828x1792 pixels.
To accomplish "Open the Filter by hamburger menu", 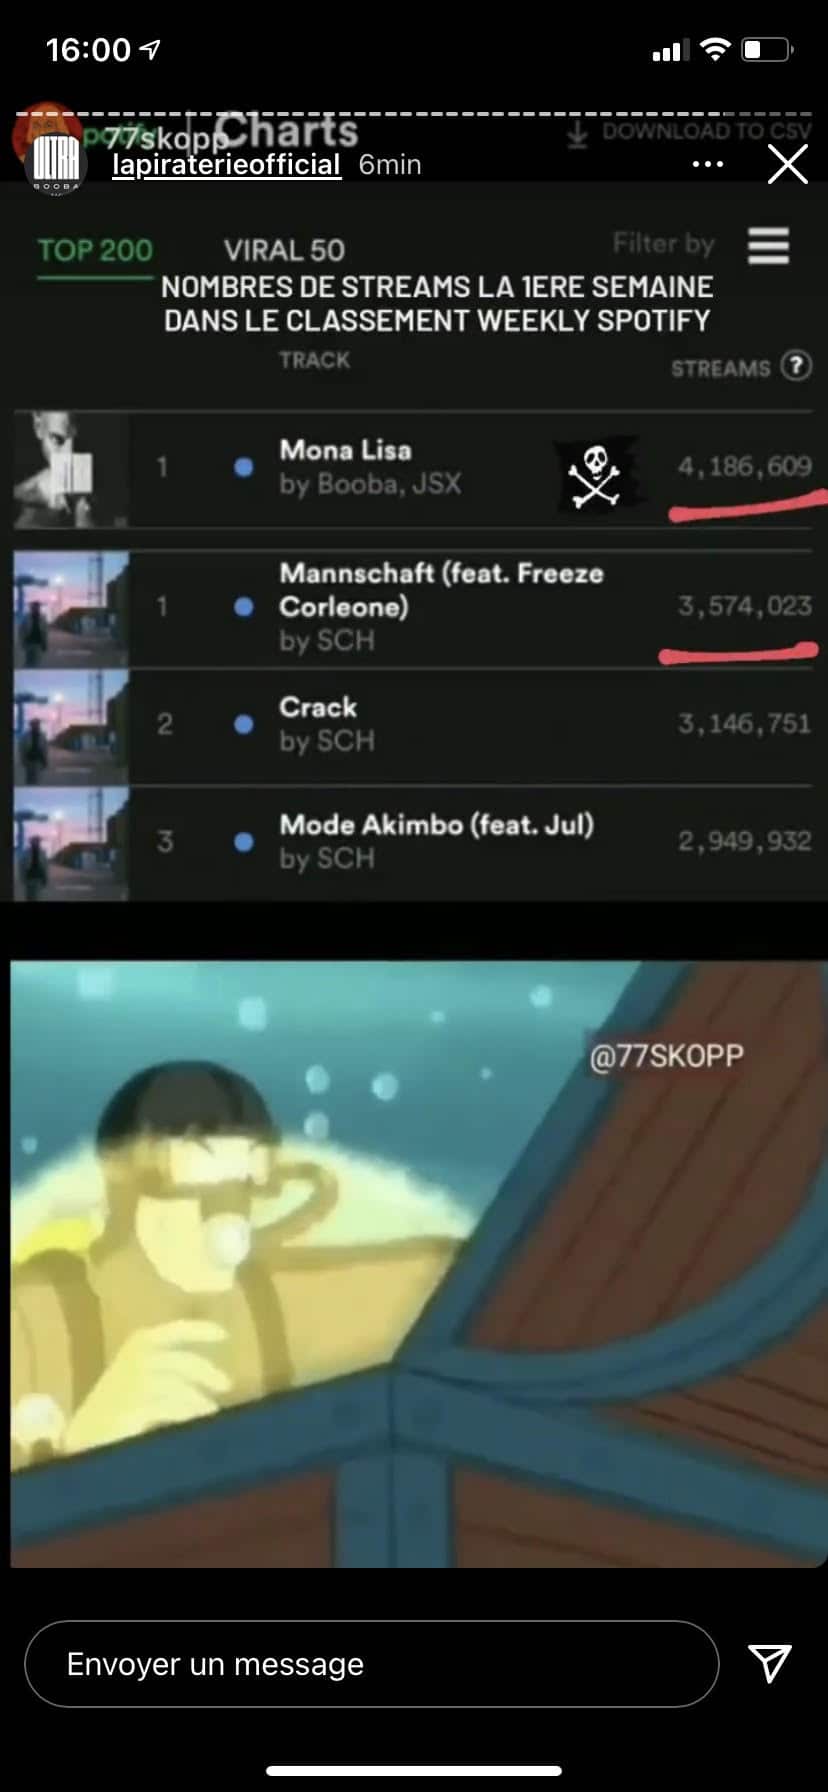I will (x=768, y=245).
